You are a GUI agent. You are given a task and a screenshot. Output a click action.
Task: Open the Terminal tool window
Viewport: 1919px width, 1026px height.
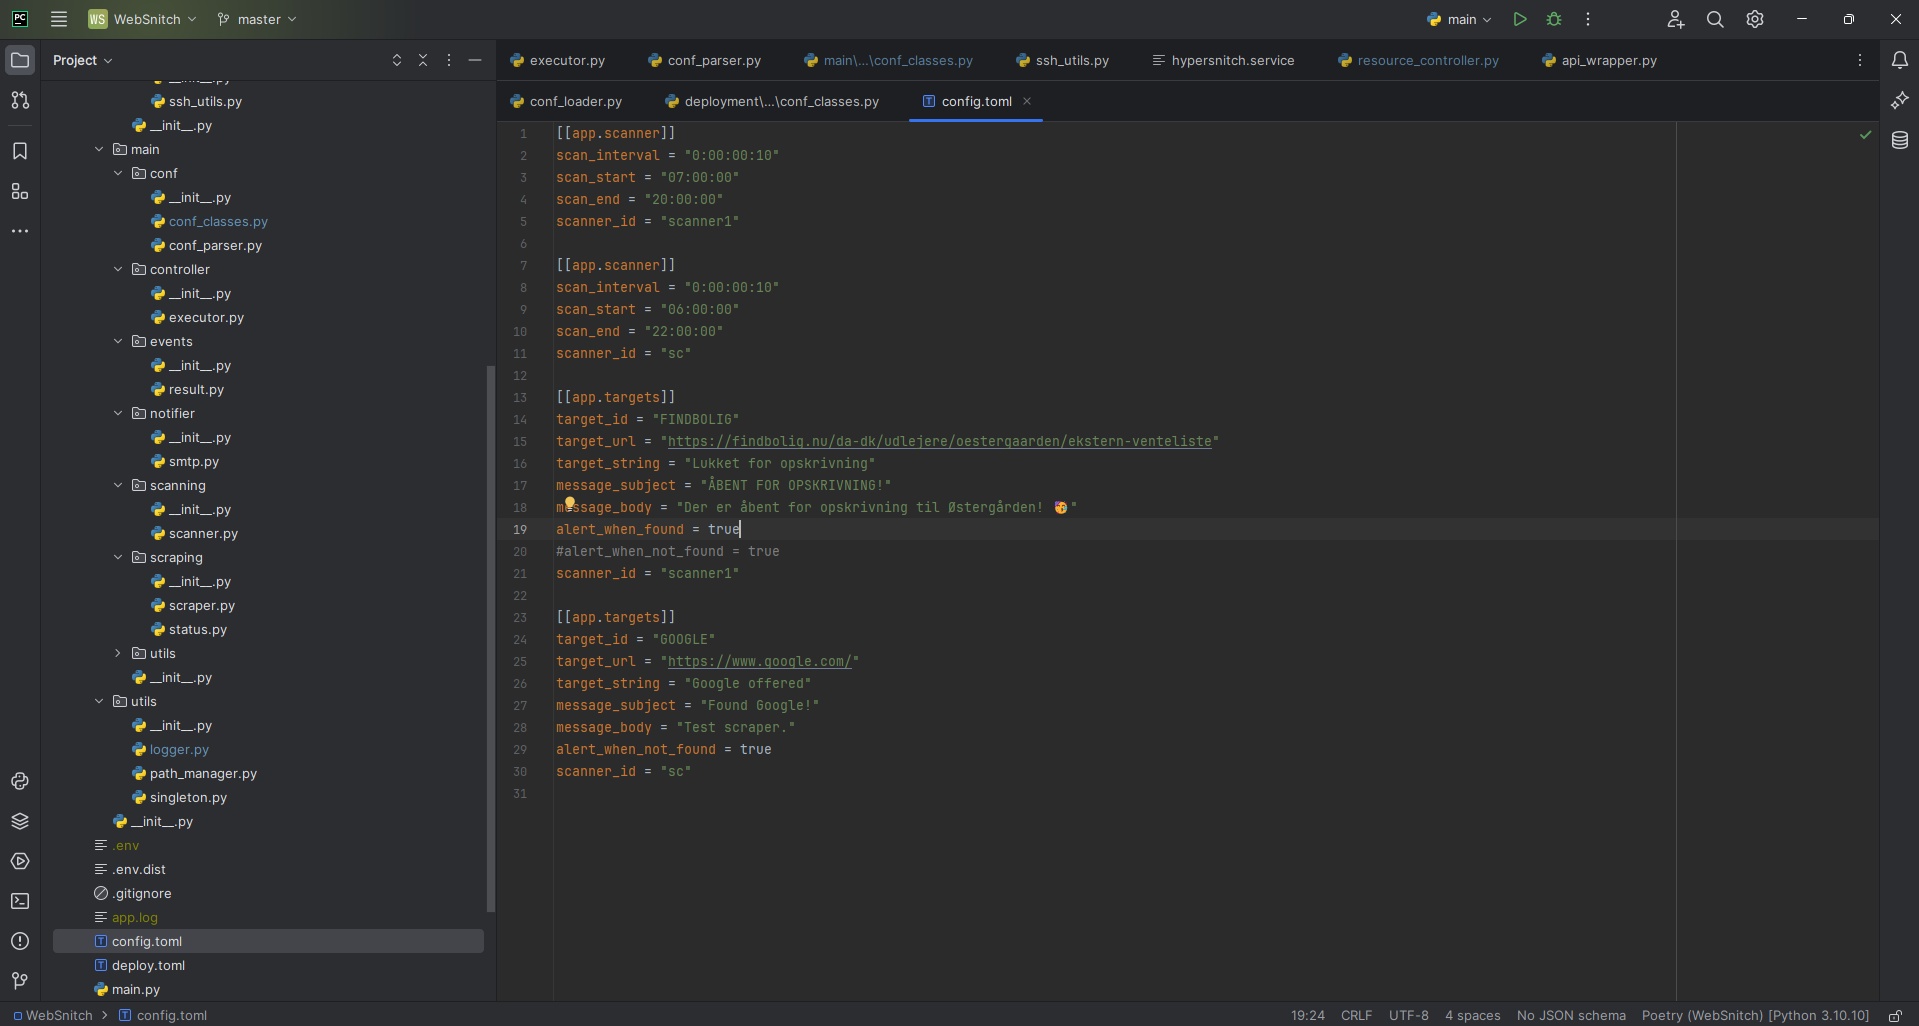click(x=20, y=901)
